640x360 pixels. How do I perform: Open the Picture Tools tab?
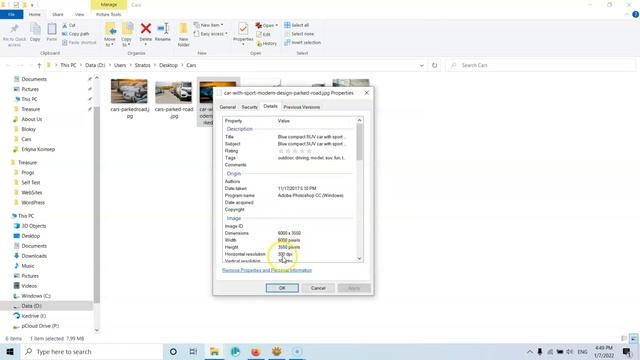[109, 14]
